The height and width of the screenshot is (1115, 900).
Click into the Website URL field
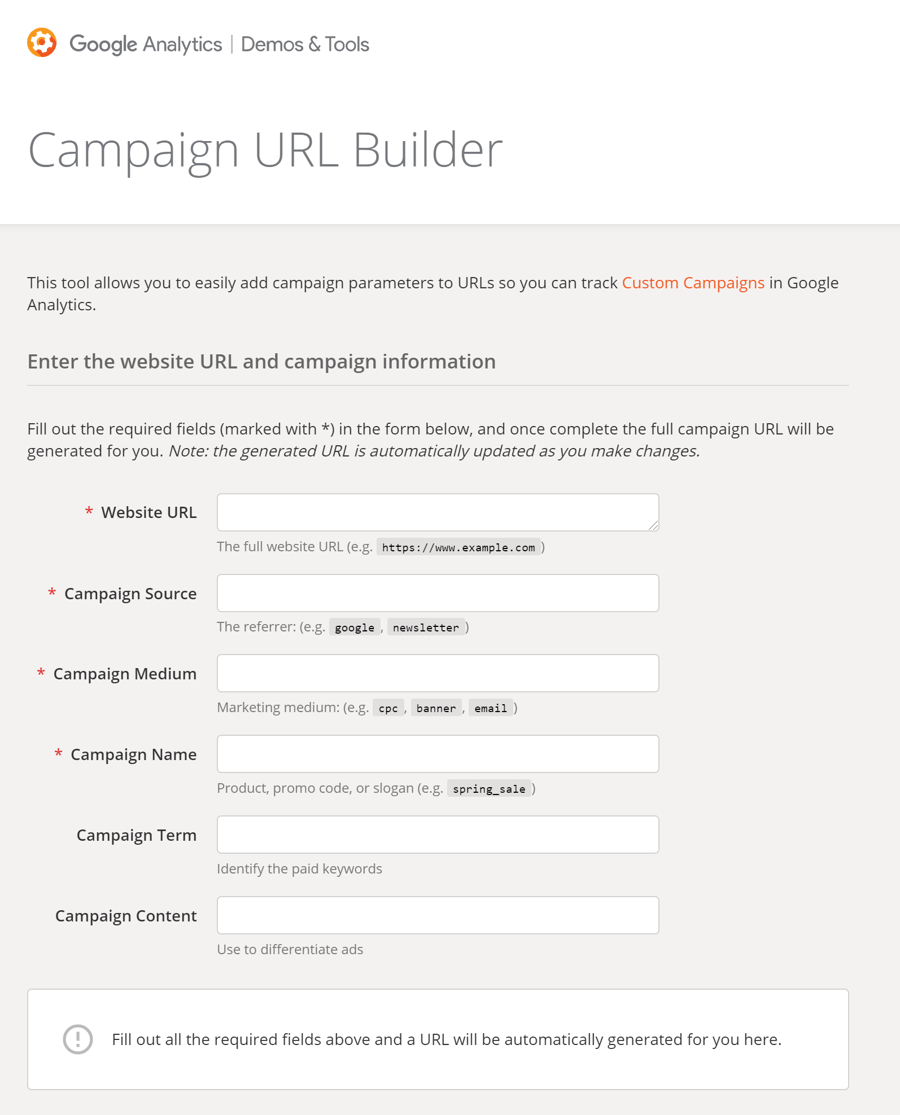pyautogui.click(x=437, y=511)
